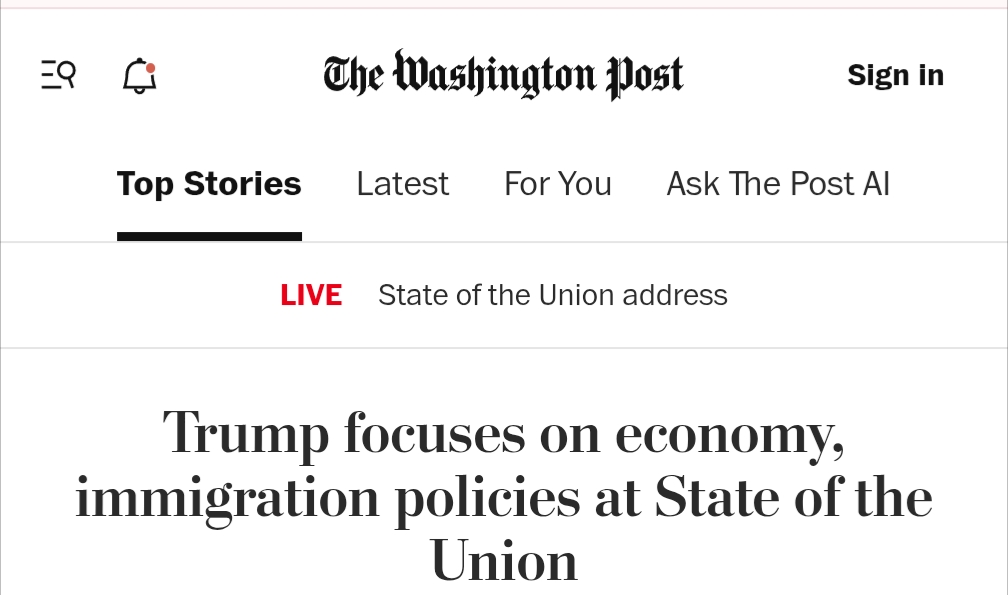Open the For You tab

[x=557, y=184]
